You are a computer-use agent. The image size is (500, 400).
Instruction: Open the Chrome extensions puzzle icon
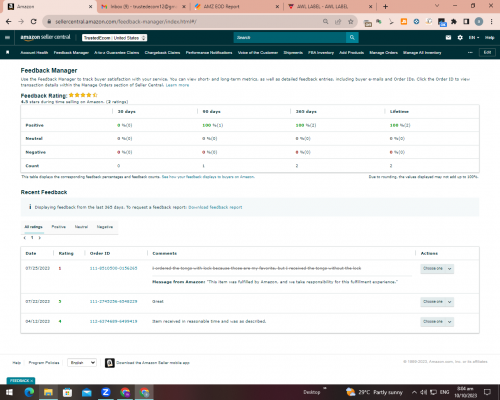(454, 22)
